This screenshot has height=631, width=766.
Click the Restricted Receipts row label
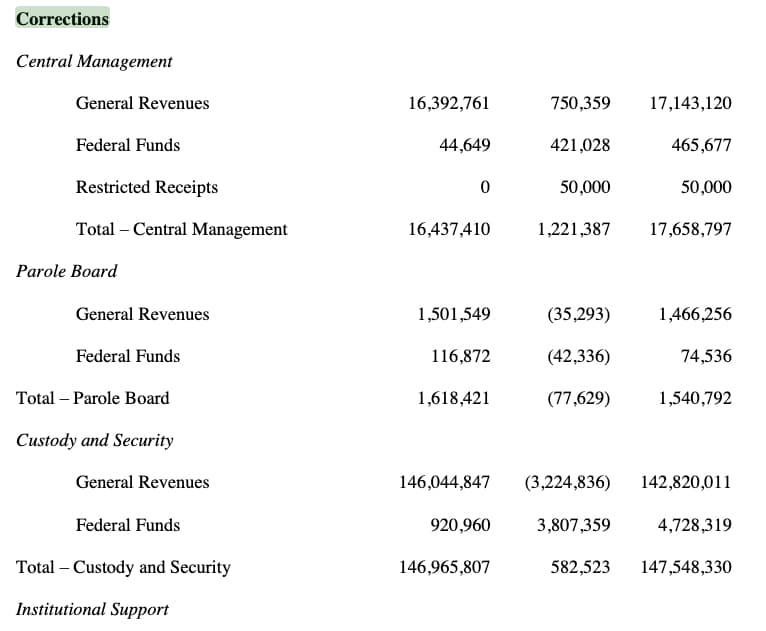tap(147, 187)
